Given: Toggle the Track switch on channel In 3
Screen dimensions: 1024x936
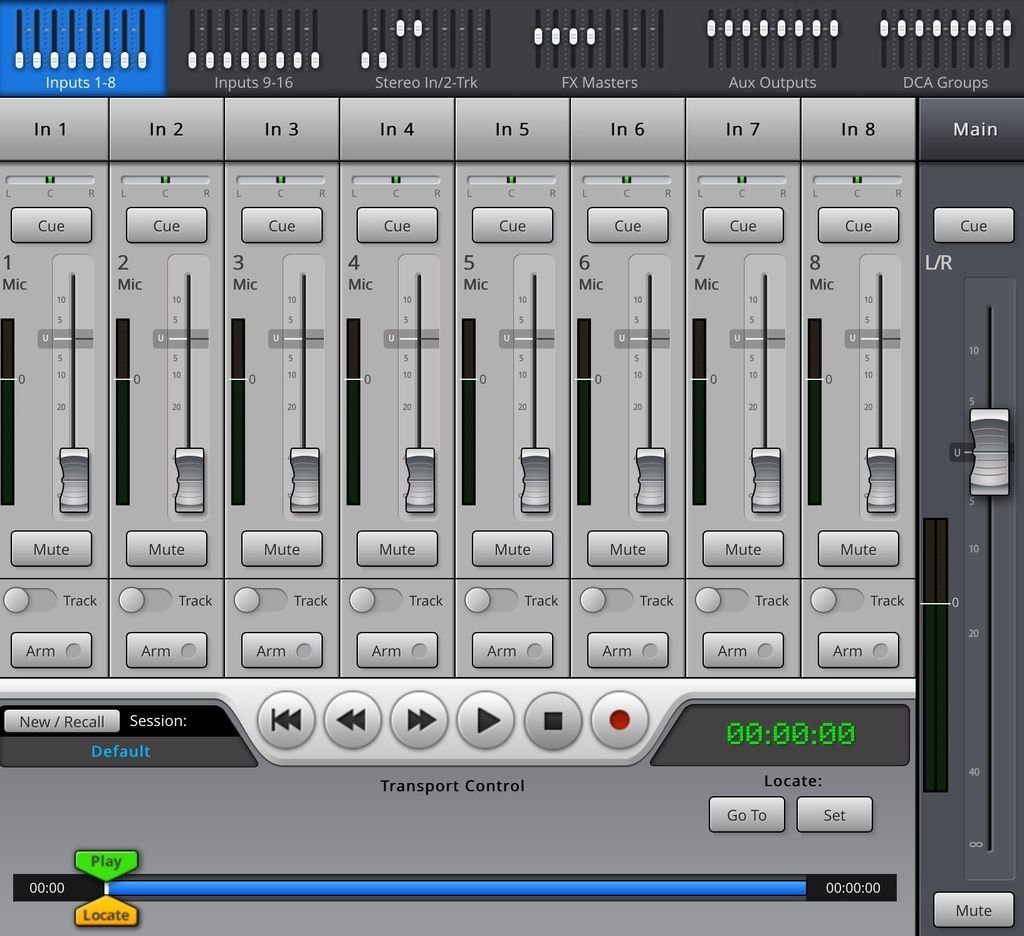Looking at the screenshot, I should coord(261,600).
